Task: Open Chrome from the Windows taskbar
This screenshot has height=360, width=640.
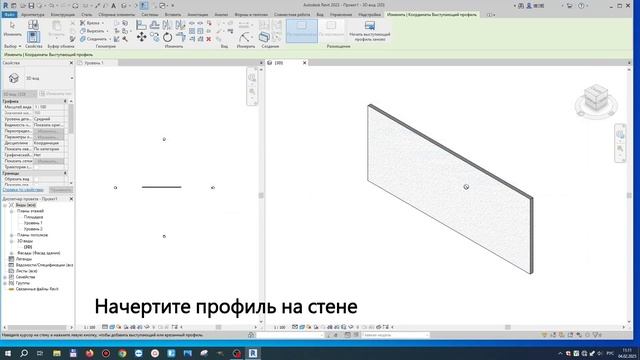Action: (x=122, y=353)
